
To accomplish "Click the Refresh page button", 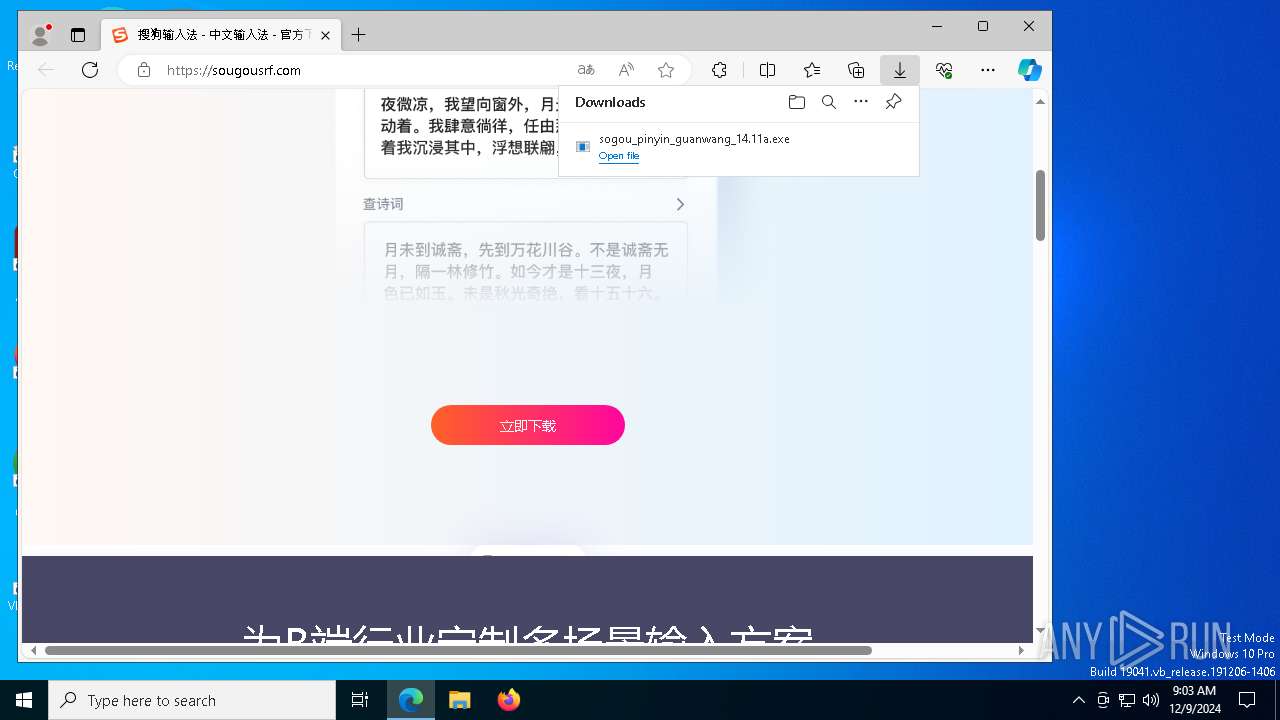I will pyautogui.click(x=90, y=70).
